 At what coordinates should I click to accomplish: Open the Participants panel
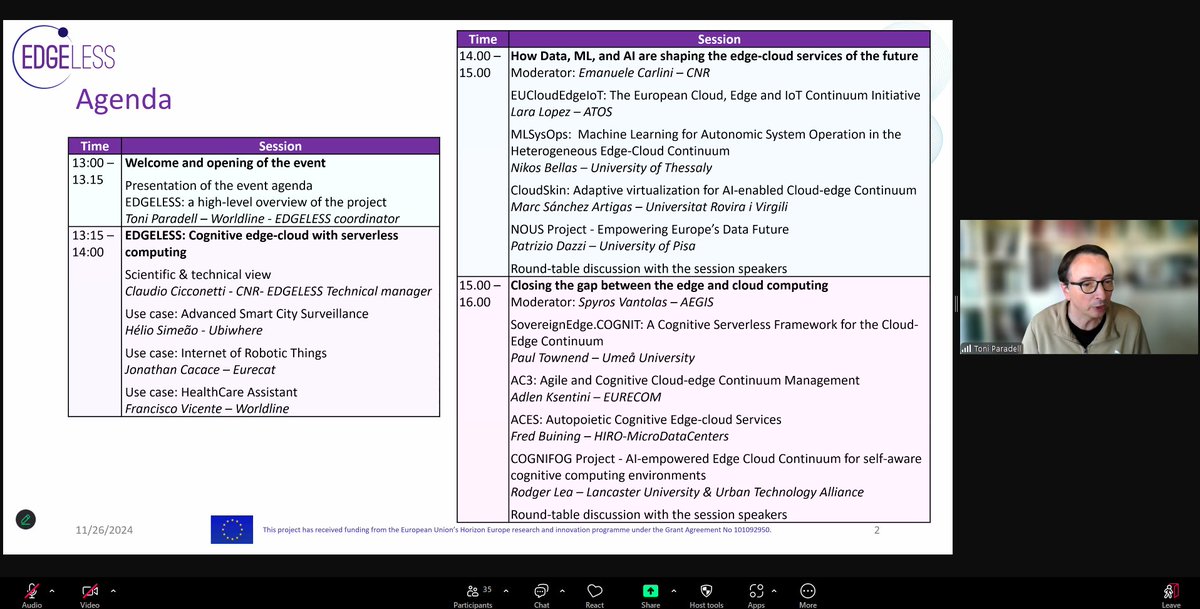473,594
